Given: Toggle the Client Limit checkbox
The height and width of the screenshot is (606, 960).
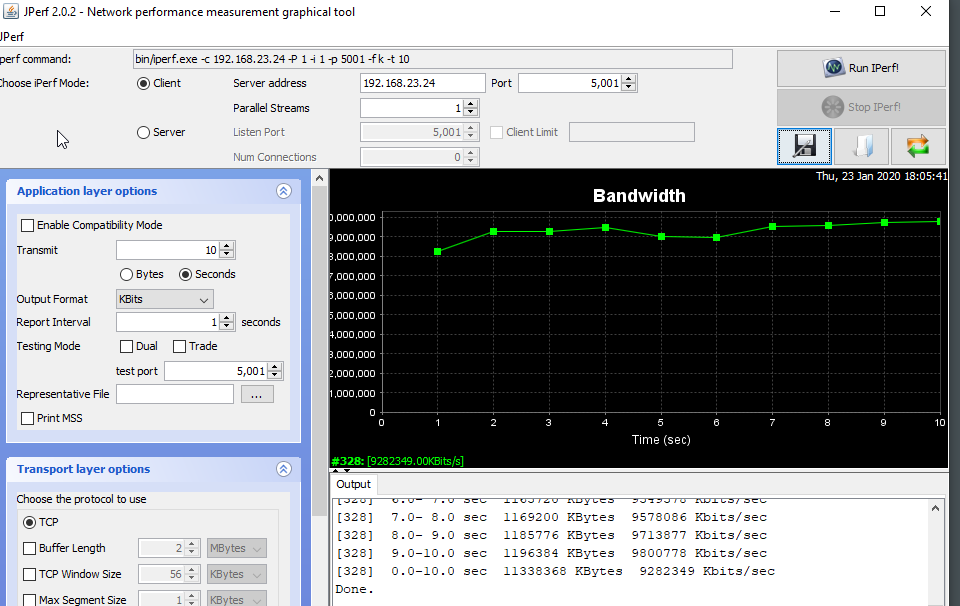Looking at the screenshot, I should click(x=497, y=132).
